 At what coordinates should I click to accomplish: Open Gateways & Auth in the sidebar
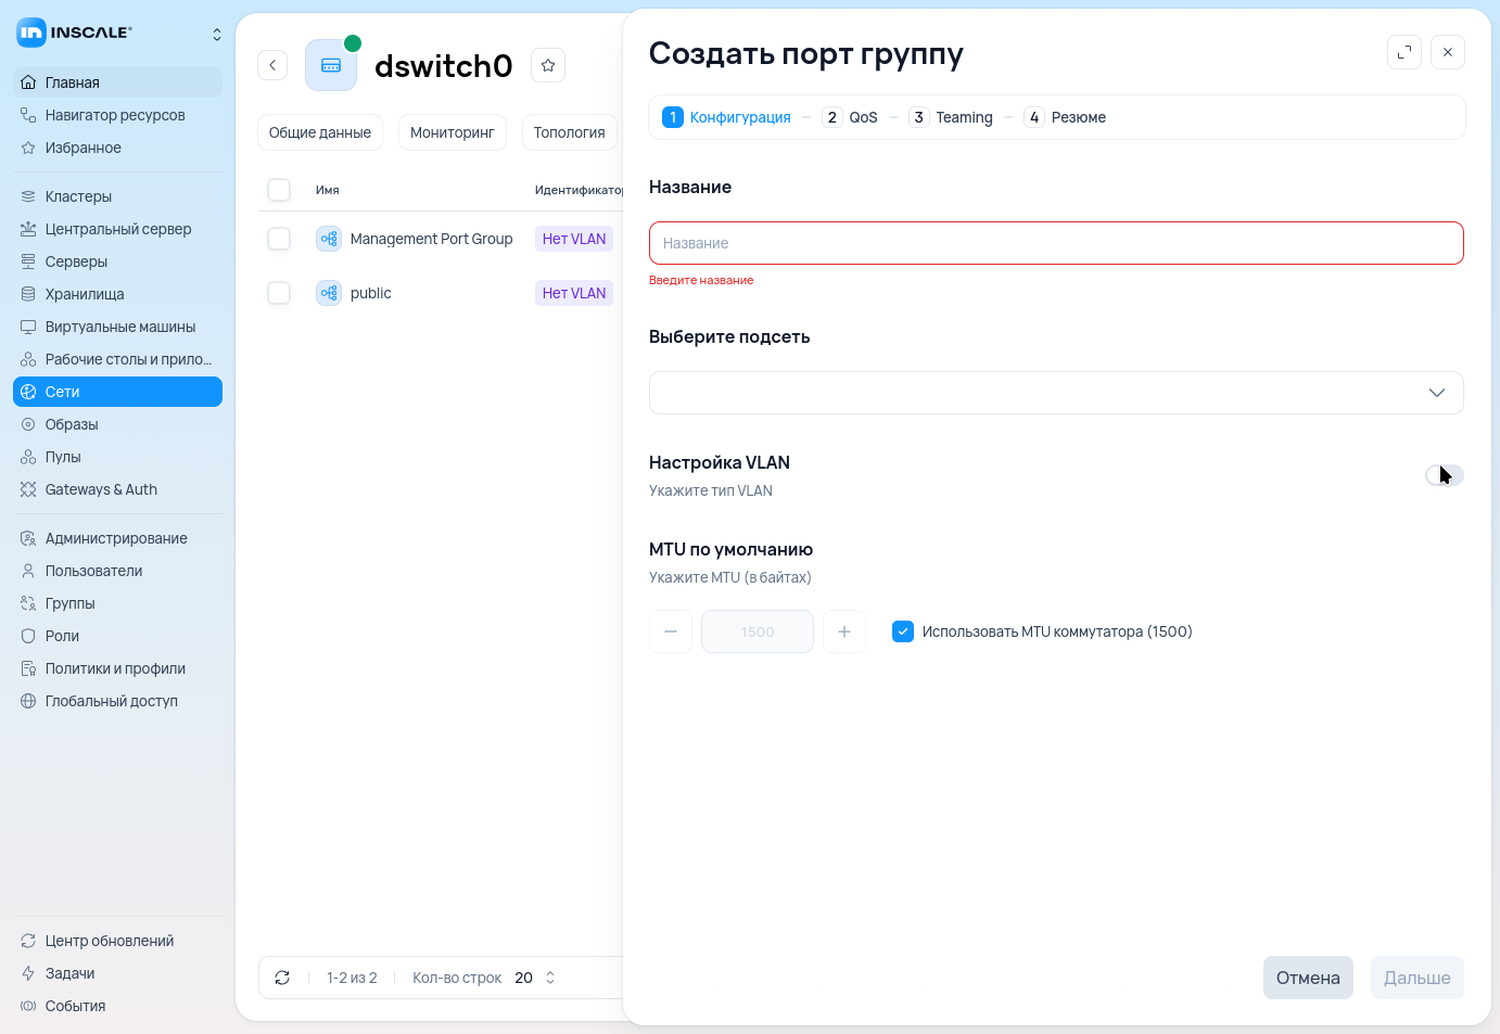[x=118, y=490]
